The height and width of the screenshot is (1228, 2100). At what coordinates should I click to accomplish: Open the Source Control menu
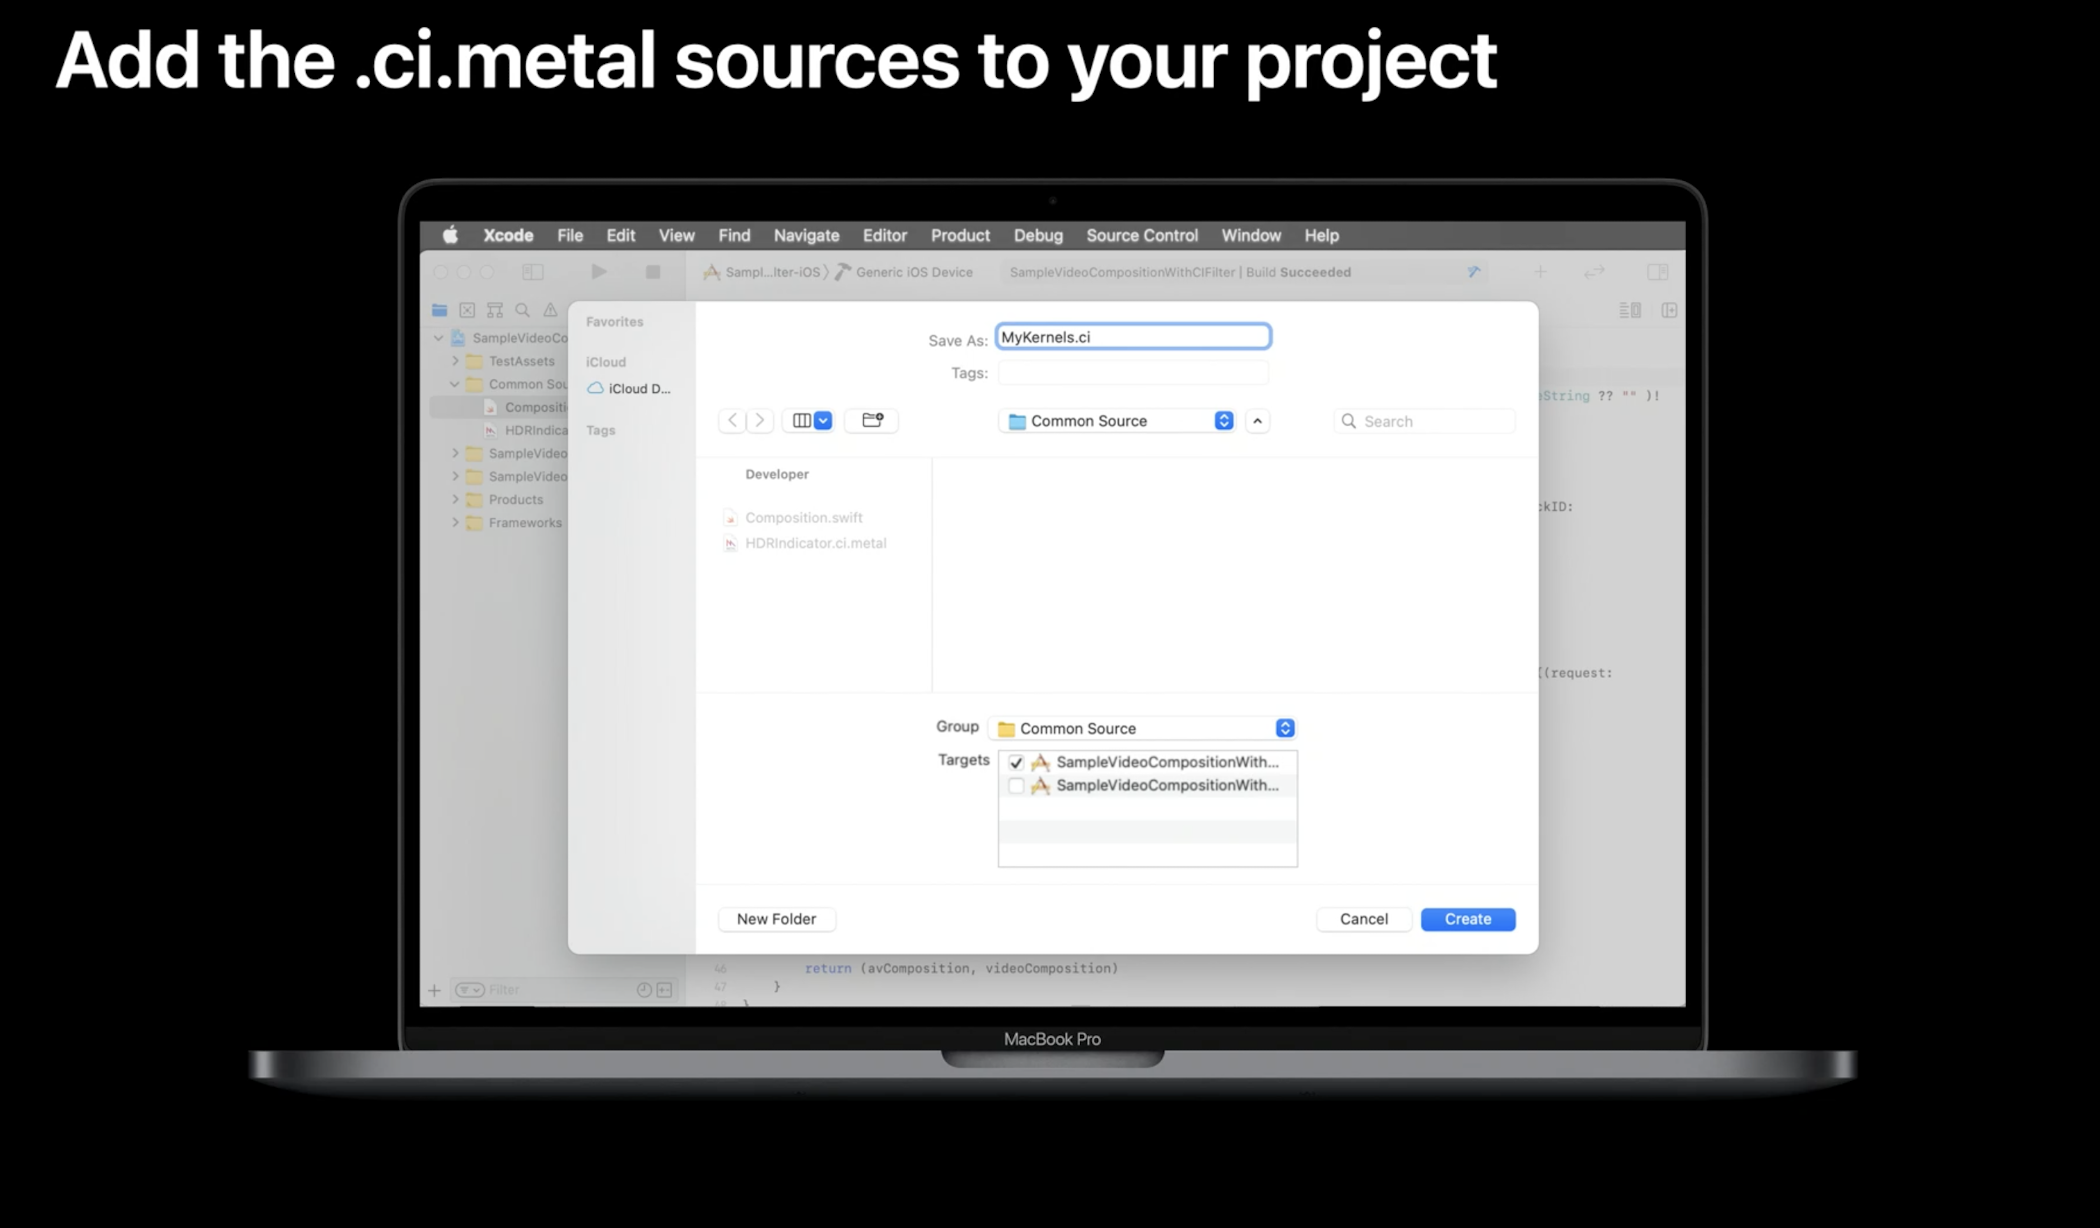[1142, 235]
